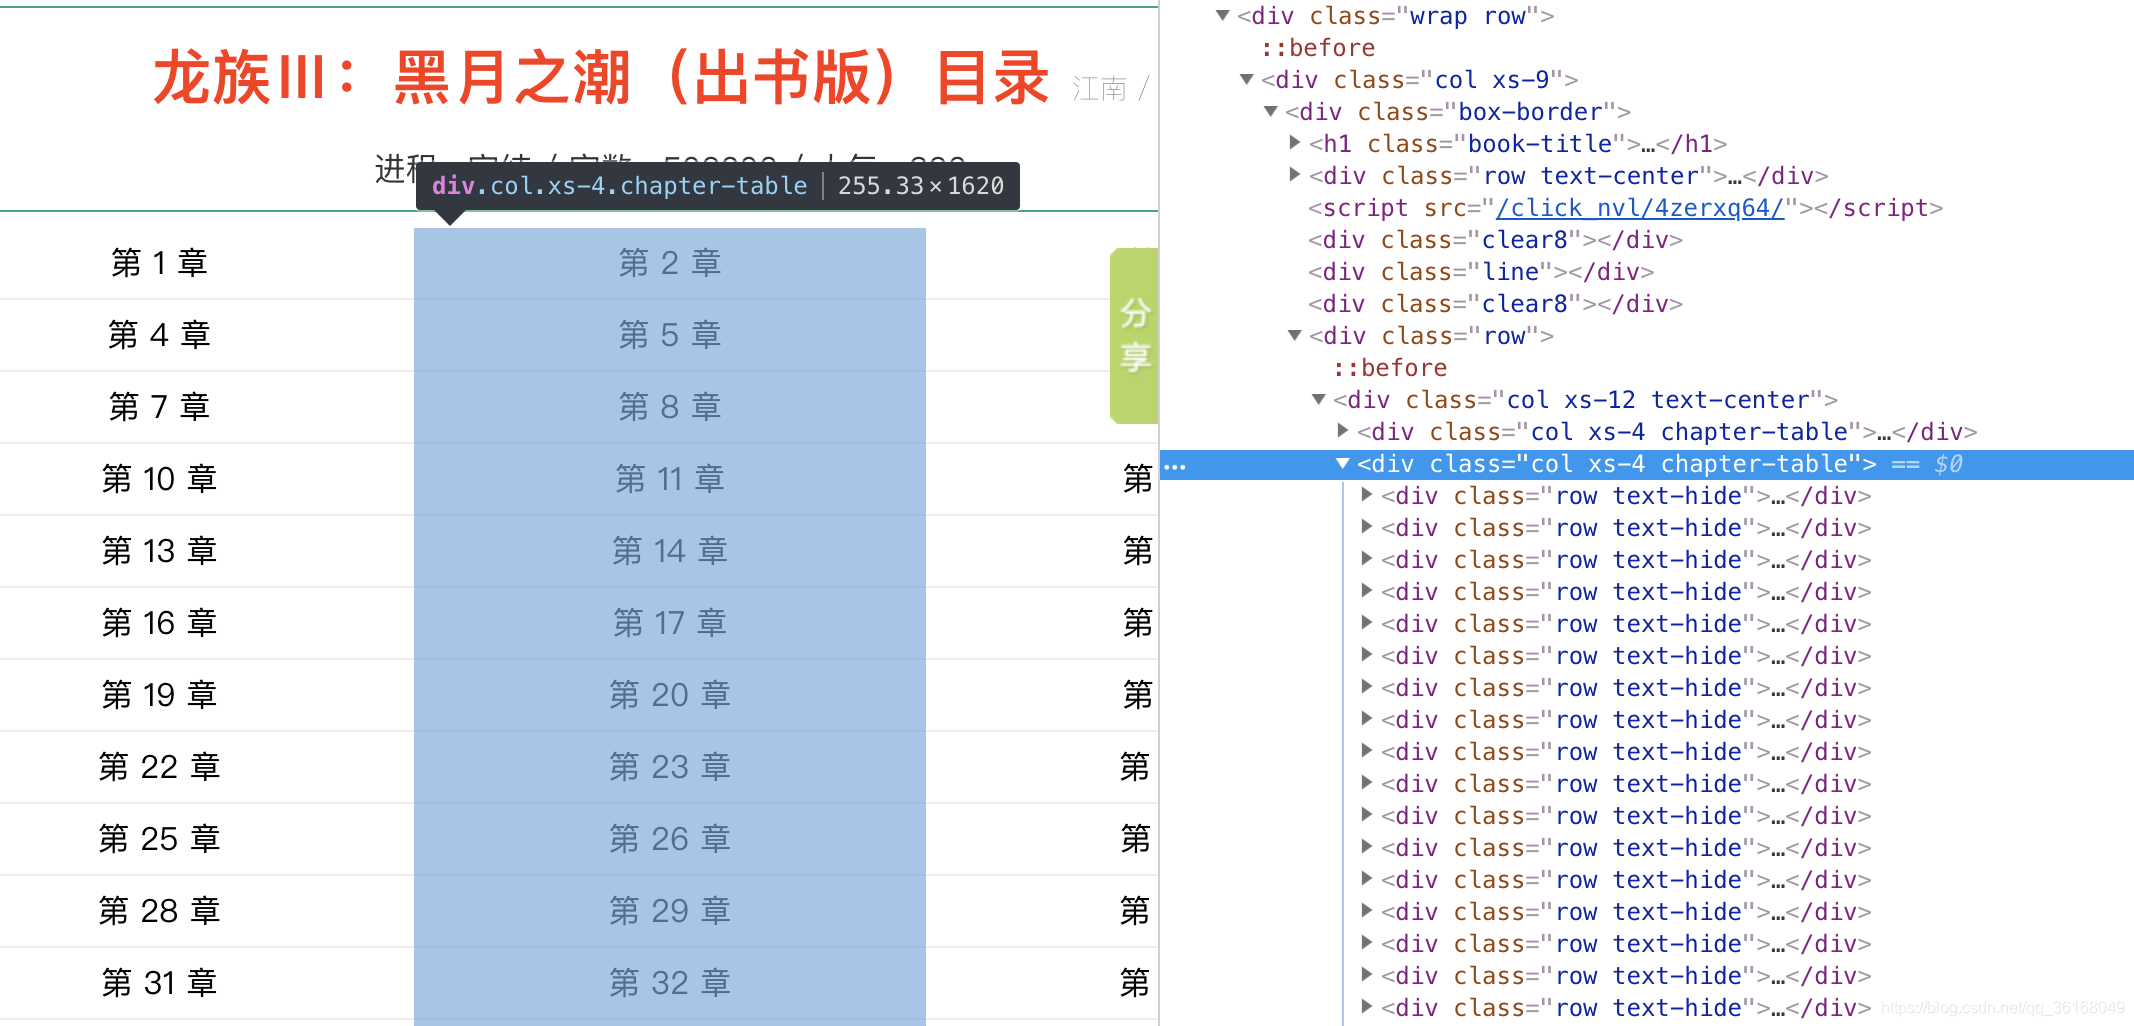This screenshot has width=2134, height=1026.
Task: Expand the div class="row text-center" node
Action: pos(1295,175)
